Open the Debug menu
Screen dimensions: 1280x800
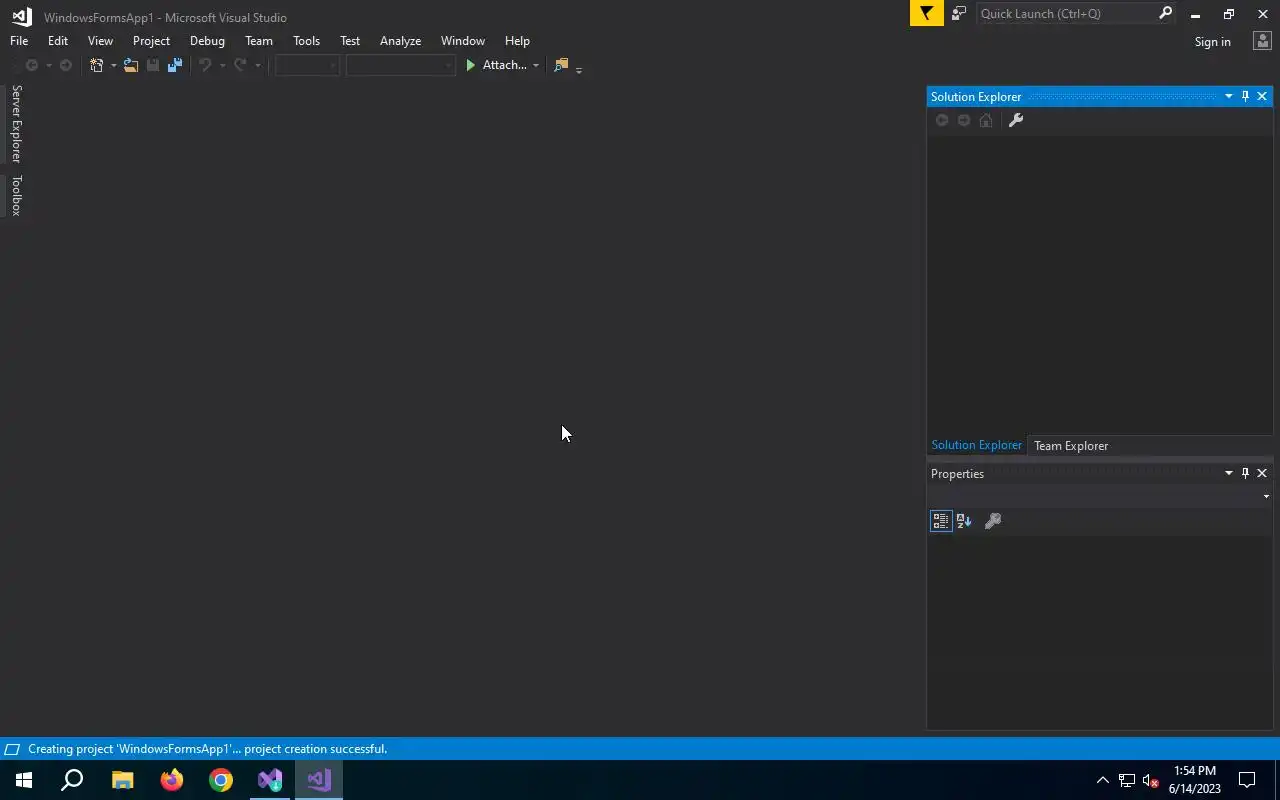207,41
